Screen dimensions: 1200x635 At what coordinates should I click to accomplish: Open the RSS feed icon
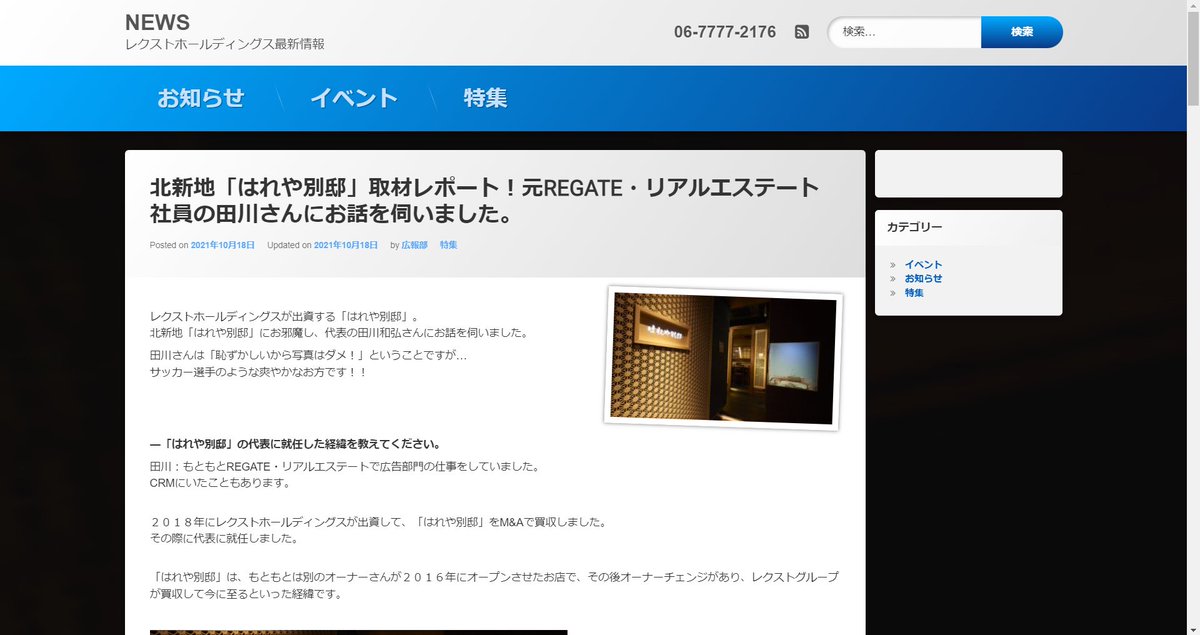click(x=802, y=32)
